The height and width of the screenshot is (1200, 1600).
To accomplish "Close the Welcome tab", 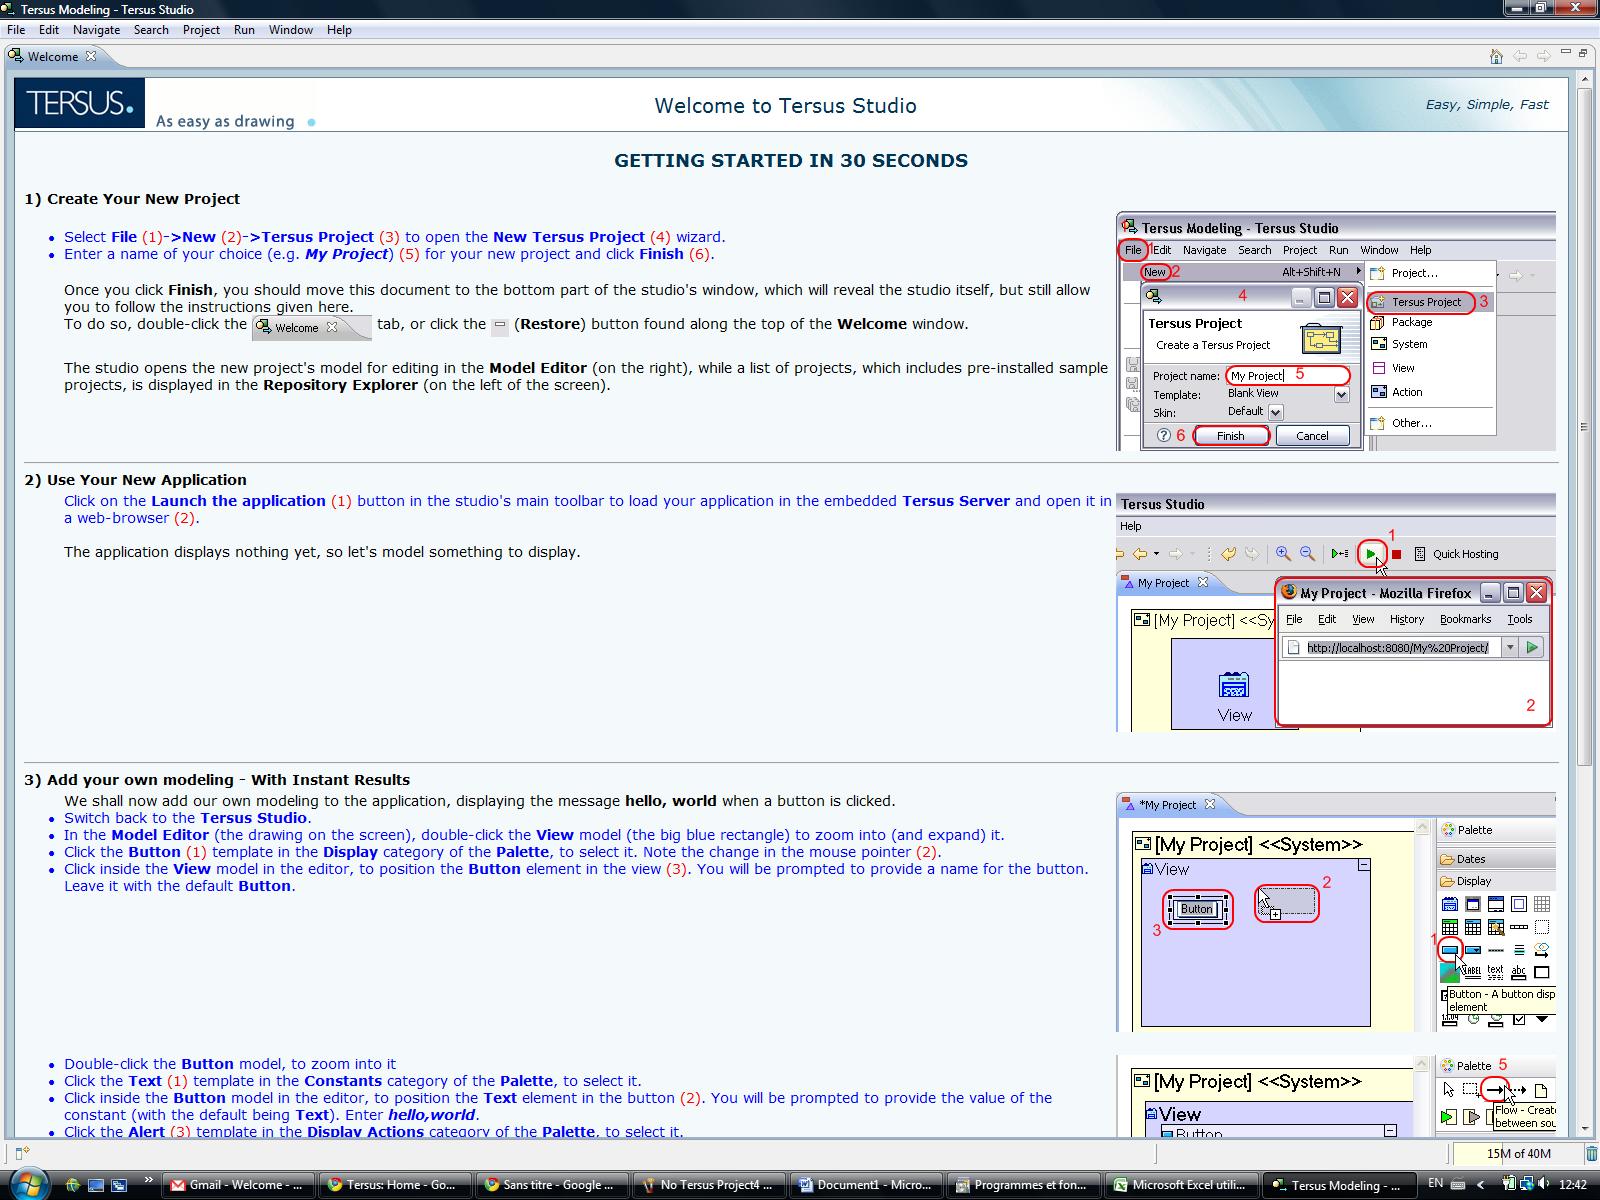I will point(91,56).
